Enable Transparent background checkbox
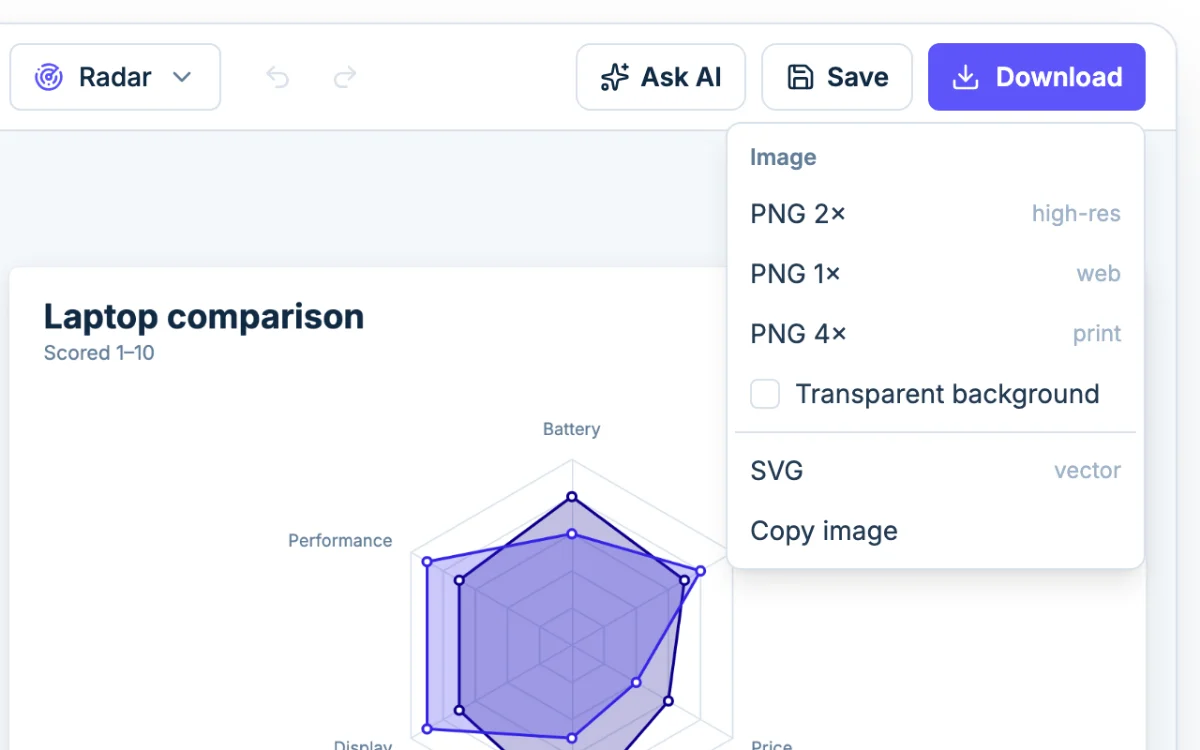Viewport: 1200px width, 750px height. (765, 394)
